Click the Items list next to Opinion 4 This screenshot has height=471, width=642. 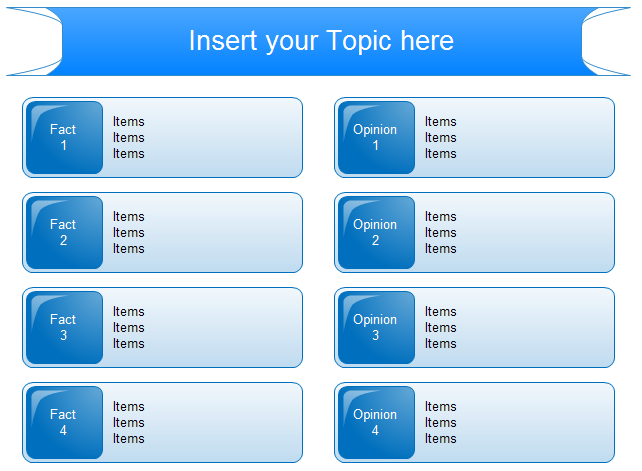point(440,423)
